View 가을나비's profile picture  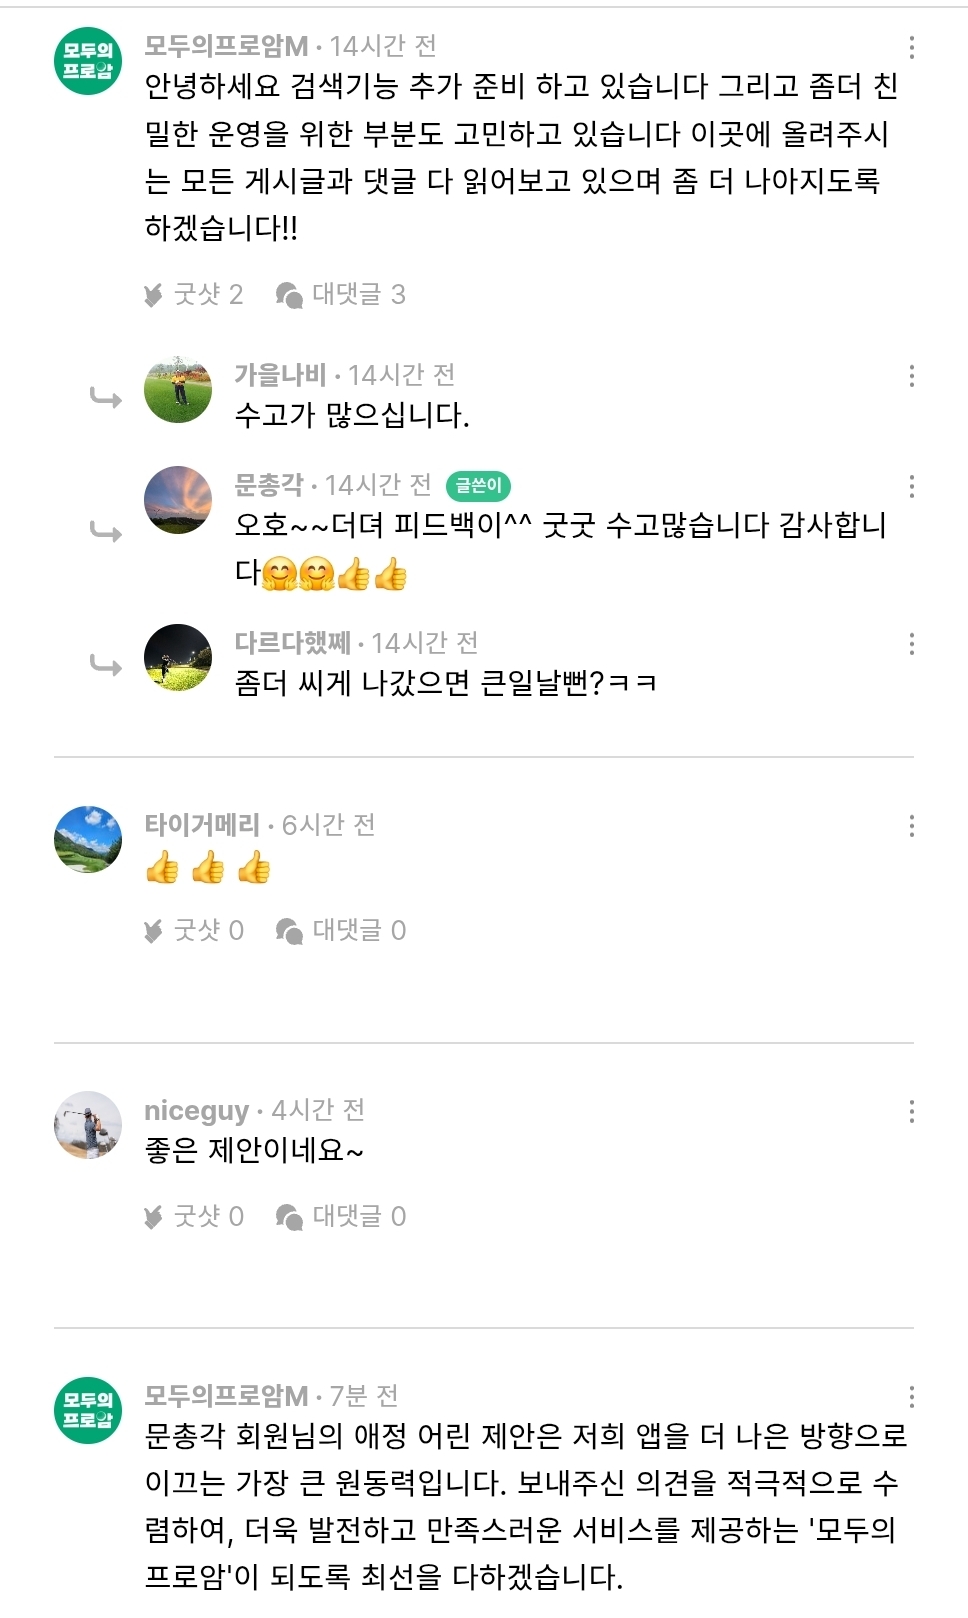178,389
